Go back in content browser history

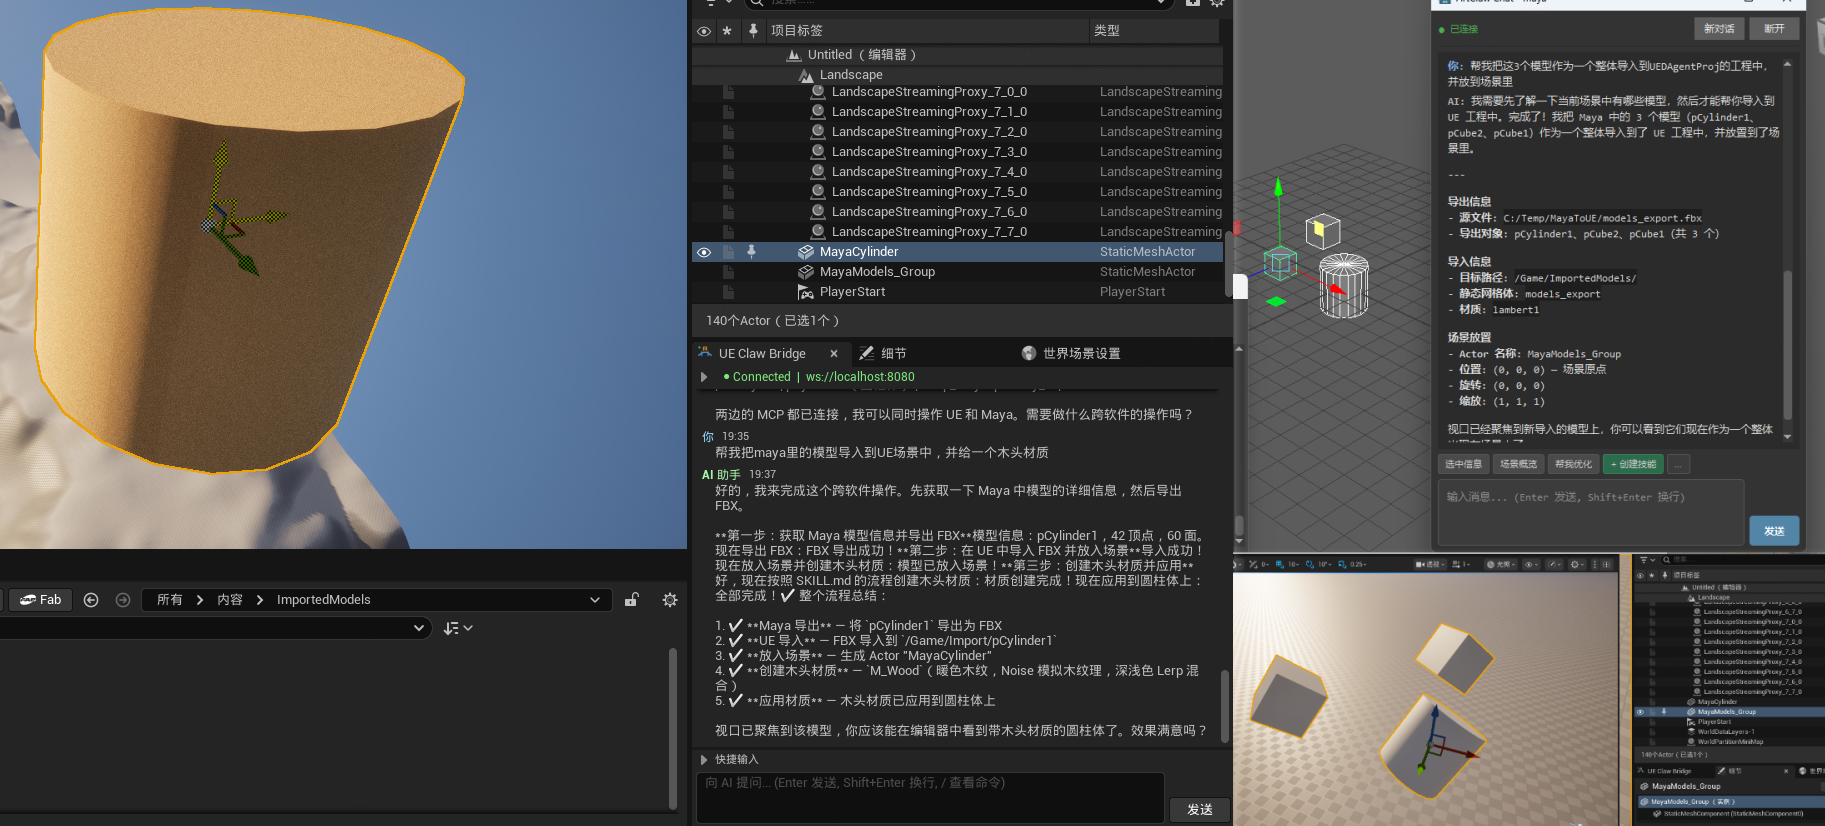pyautogui.click(x=91, y=600)
